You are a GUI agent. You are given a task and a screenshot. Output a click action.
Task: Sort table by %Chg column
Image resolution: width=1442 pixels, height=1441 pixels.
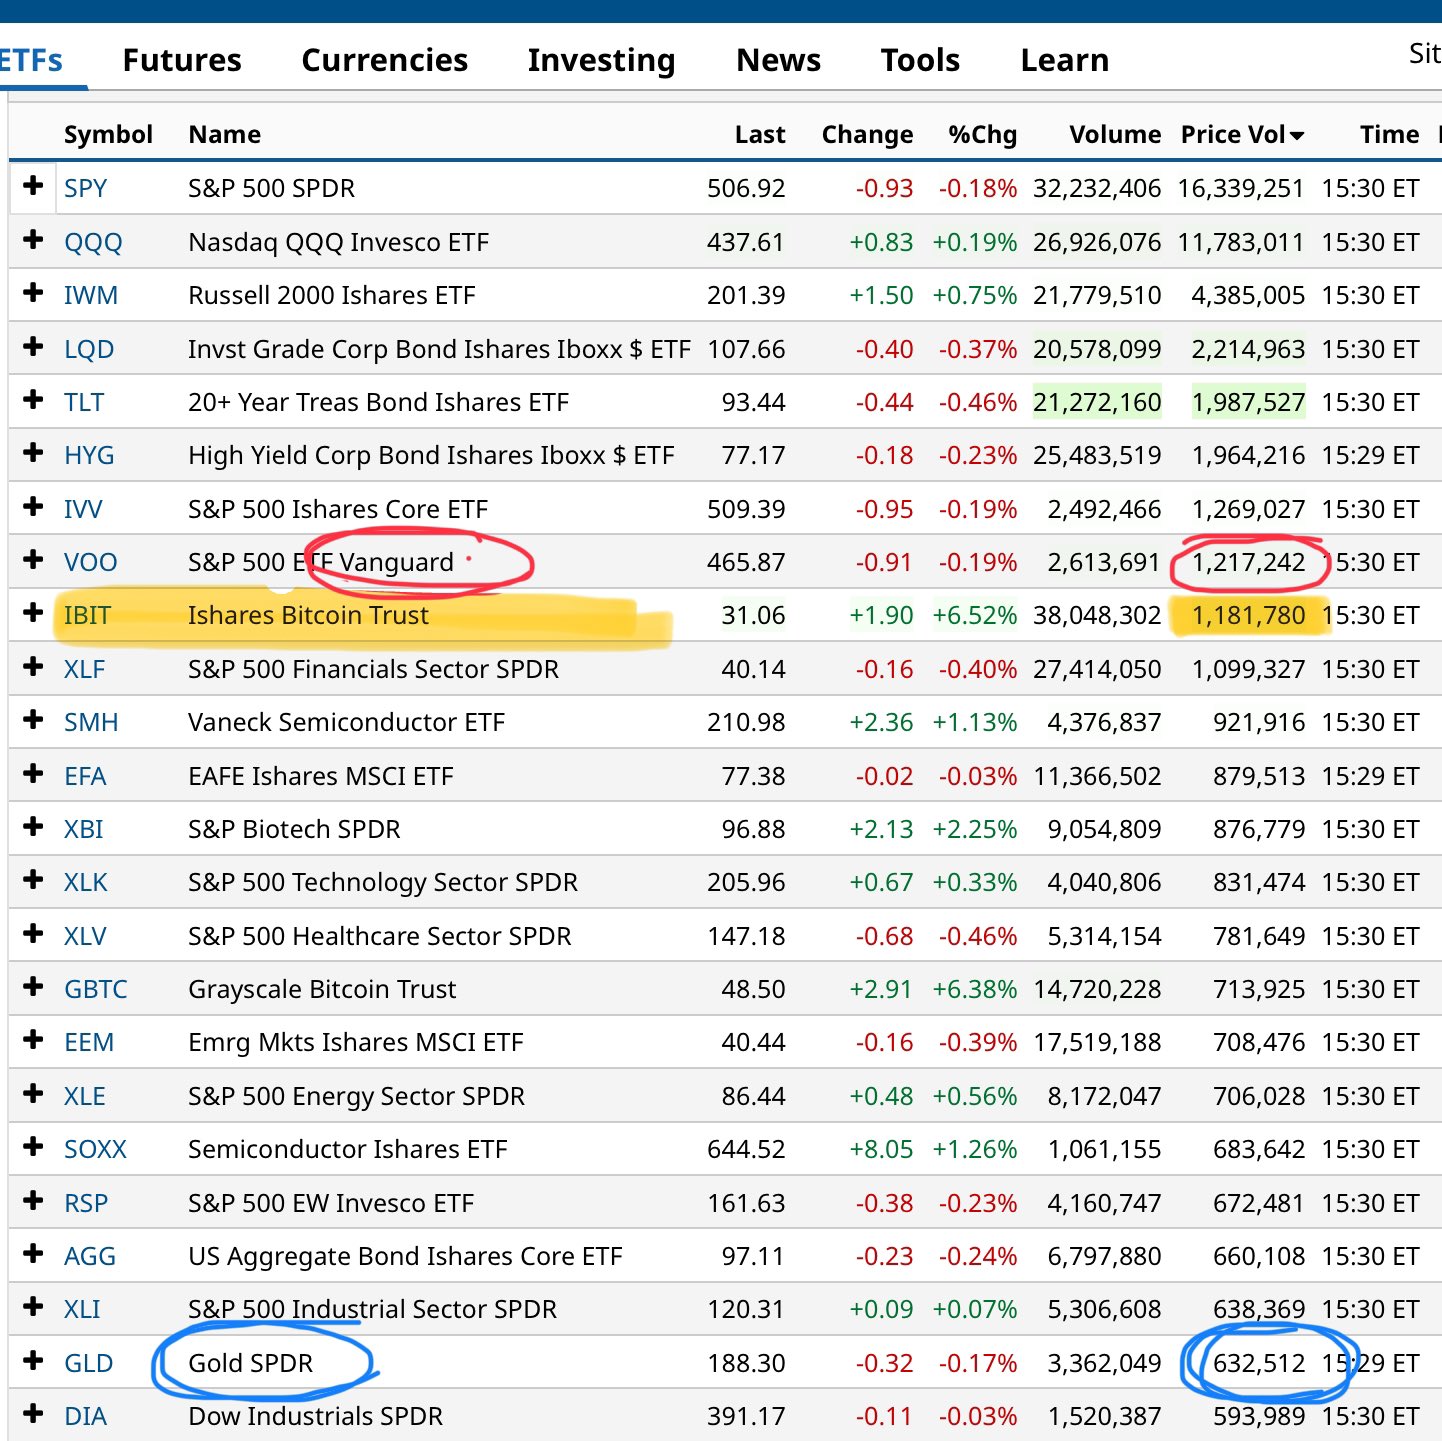tap(982, 135)
